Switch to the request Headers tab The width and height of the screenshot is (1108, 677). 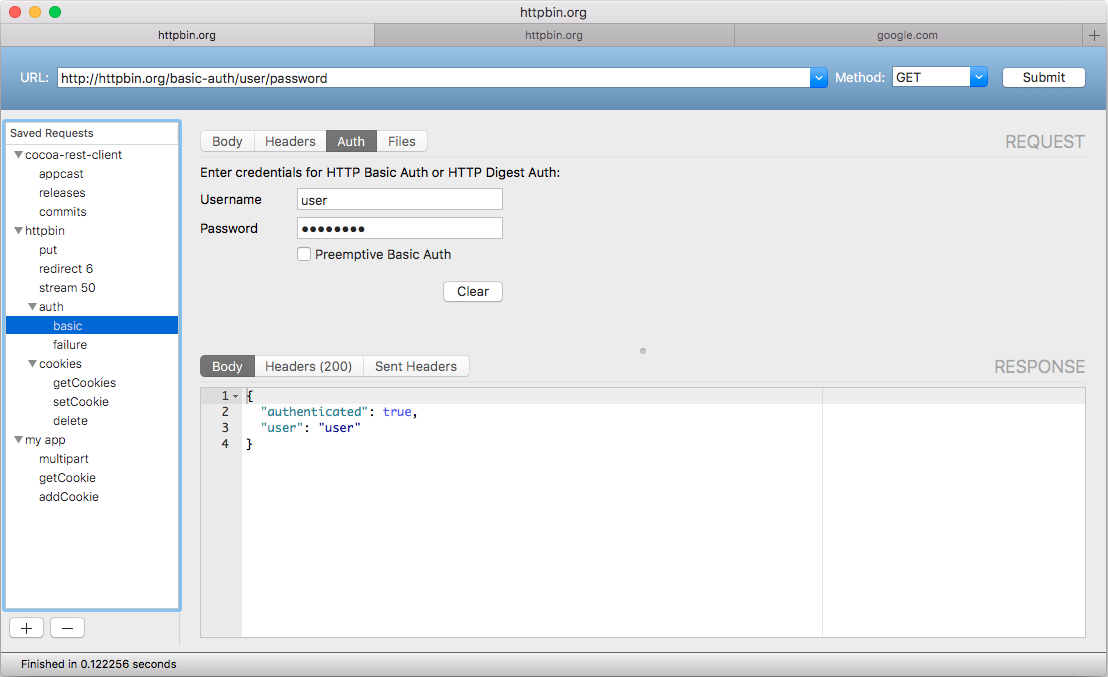pos(290,141)
